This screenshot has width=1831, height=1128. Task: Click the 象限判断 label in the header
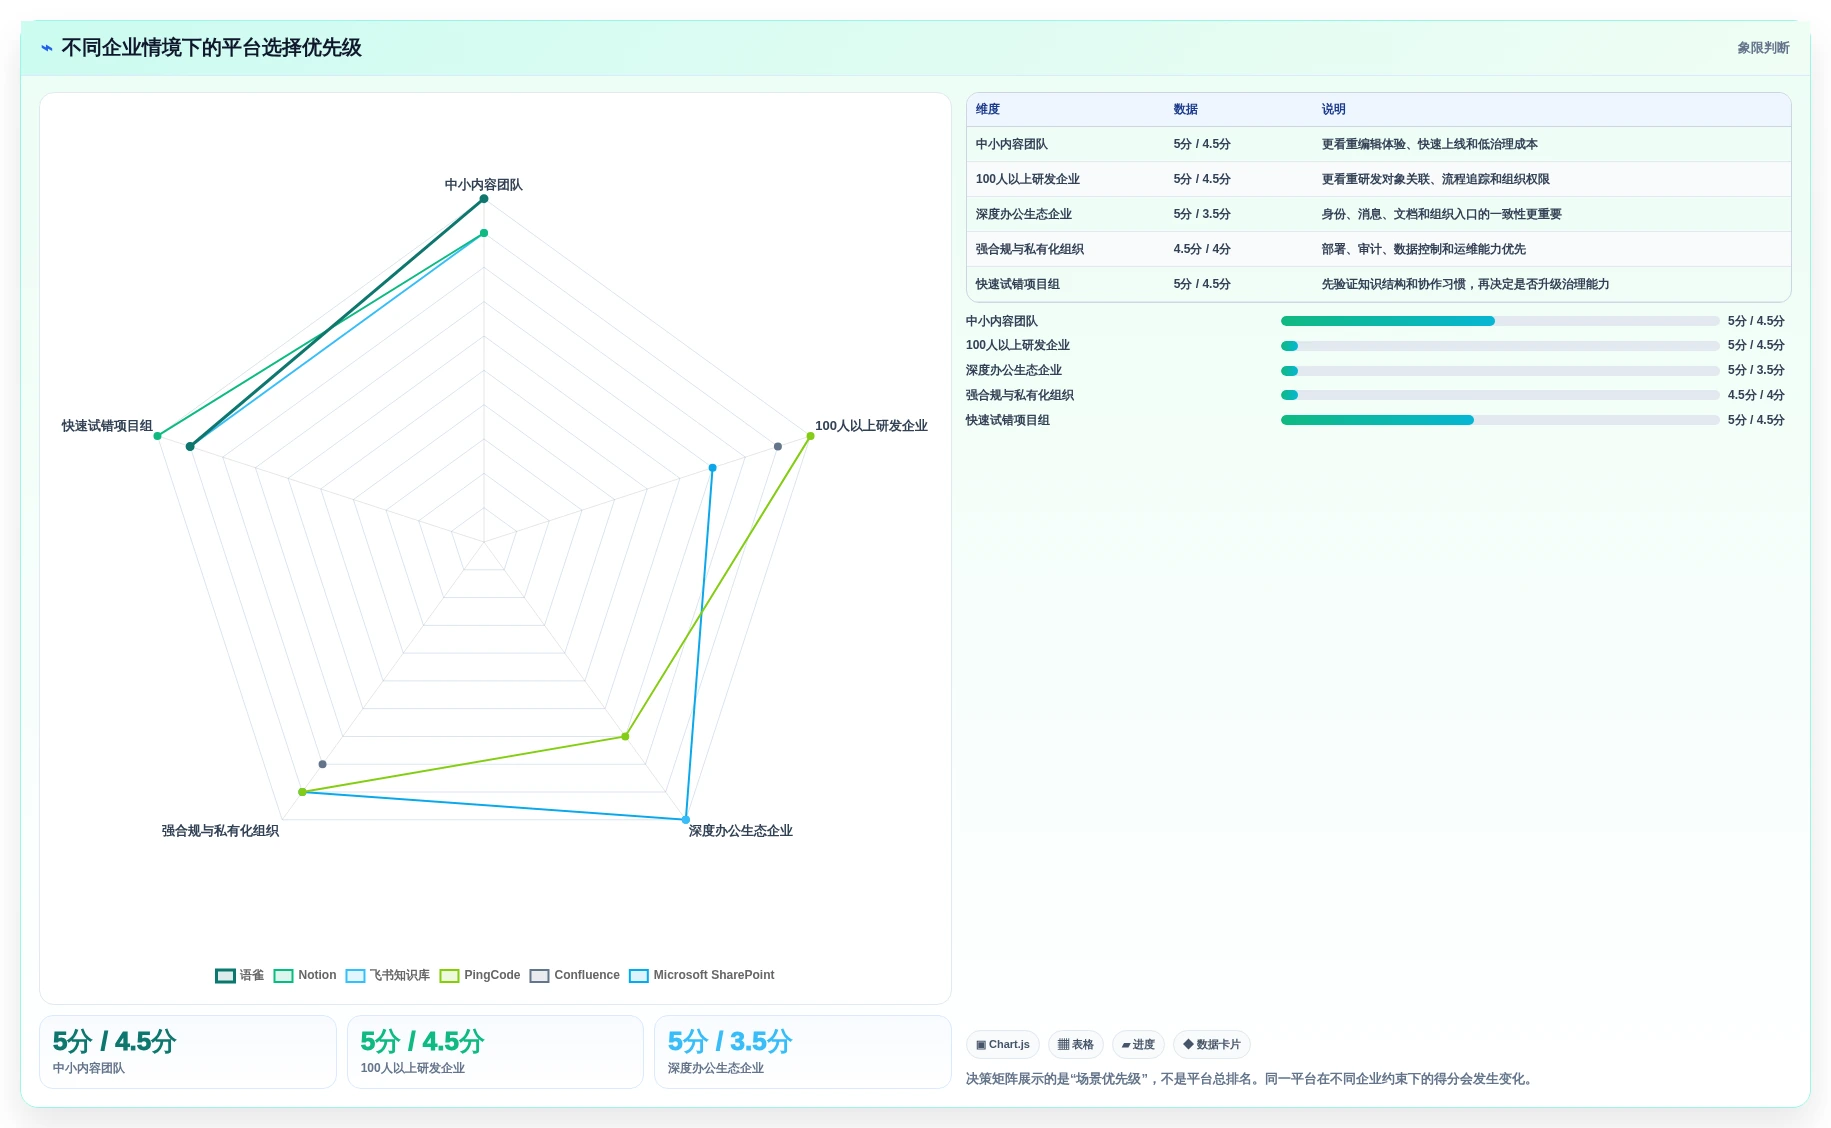point(1763,48)
